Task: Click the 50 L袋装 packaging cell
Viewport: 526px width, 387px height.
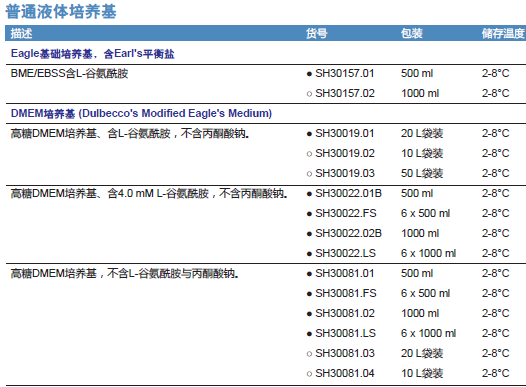Action: pyautogui.click(x=422, y=173)
